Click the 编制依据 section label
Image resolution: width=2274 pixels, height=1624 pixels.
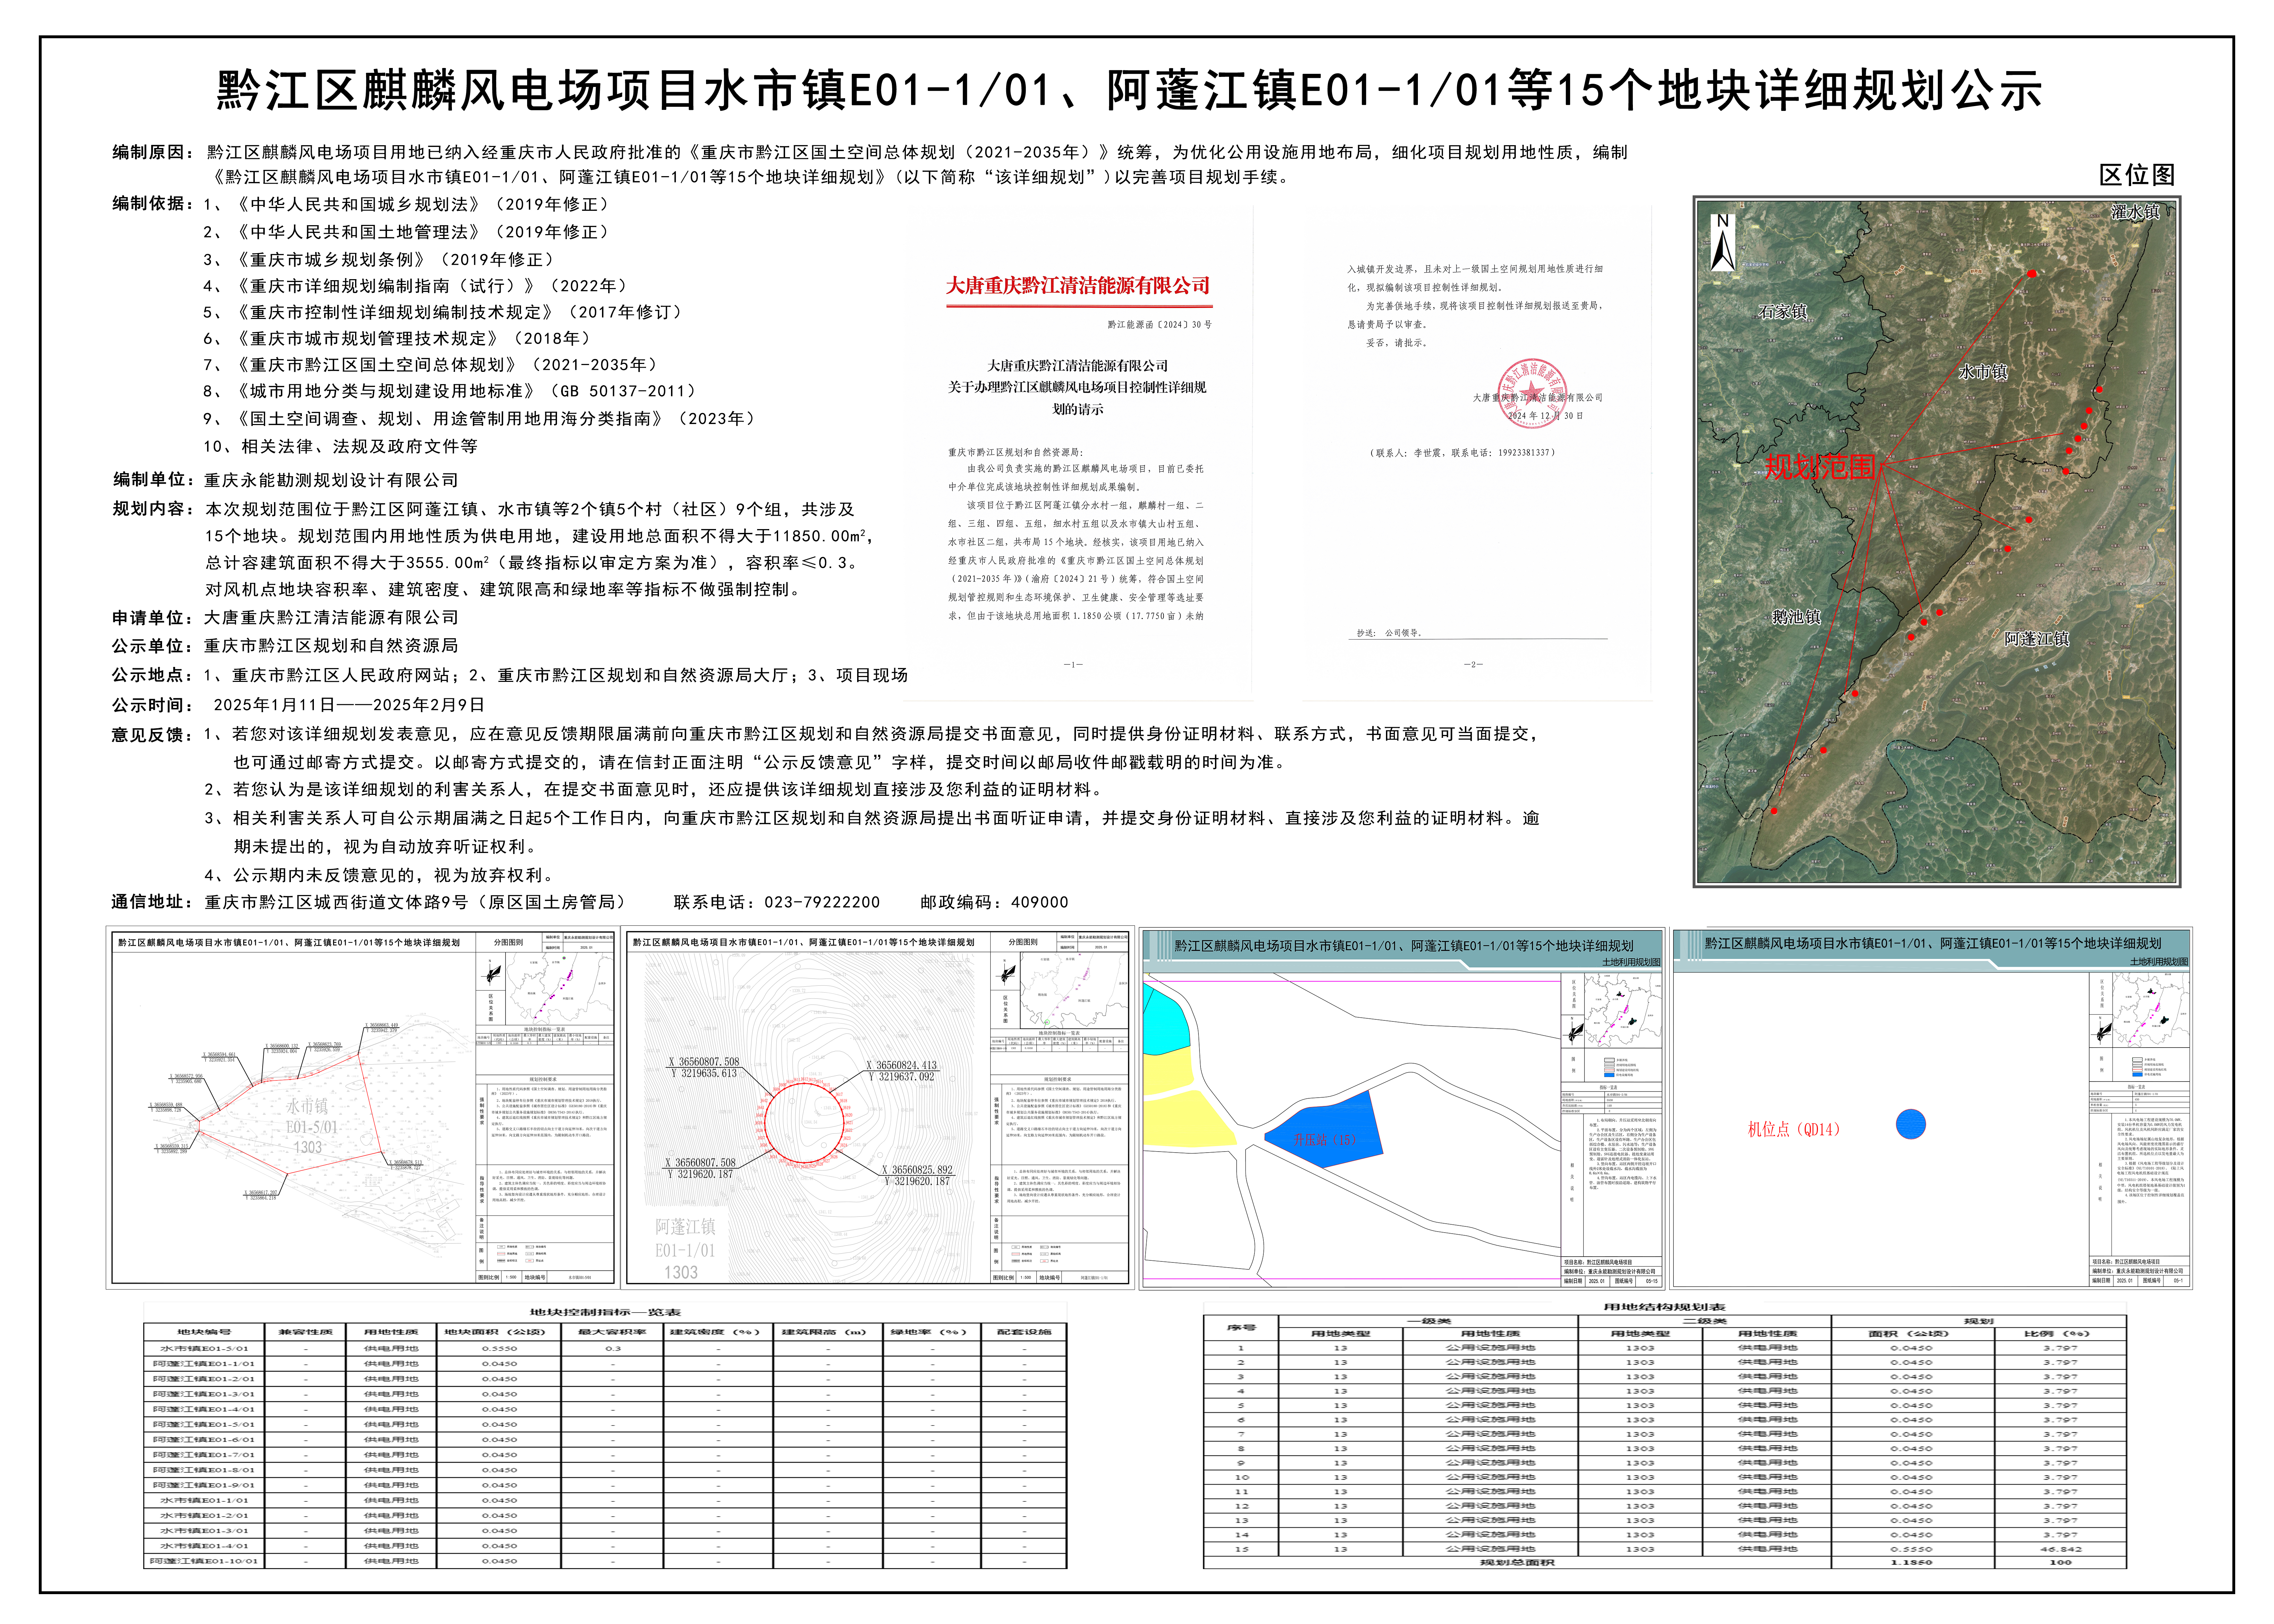coord(153,203)
